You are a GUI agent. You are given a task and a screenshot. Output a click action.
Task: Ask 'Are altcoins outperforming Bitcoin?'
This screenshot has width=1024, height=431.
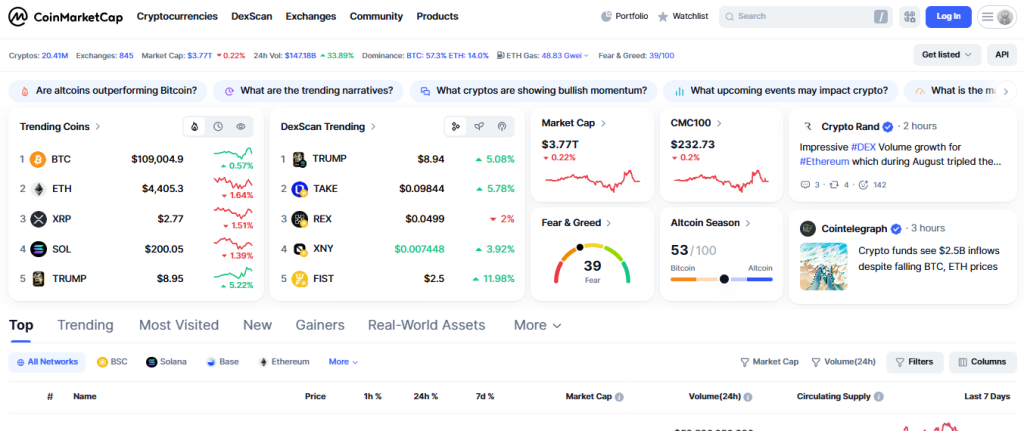(108, 91)
